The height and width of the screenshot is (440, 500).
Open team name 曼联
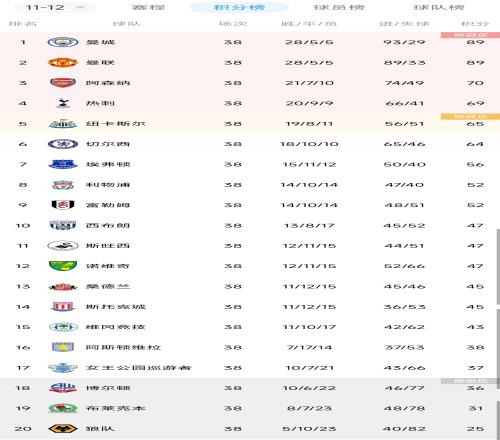pos(100,63)
